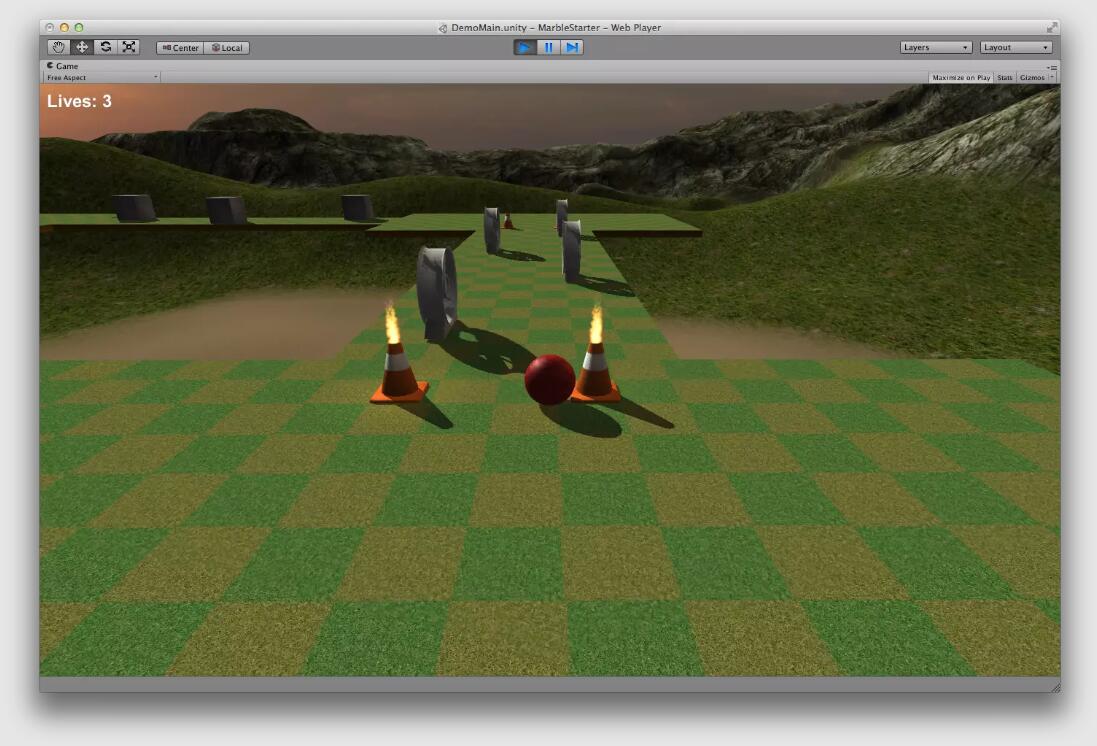Select the Scale tool
Image resolution: width=1097 pixels, height=746 pixels.
[x=128, y=47]
